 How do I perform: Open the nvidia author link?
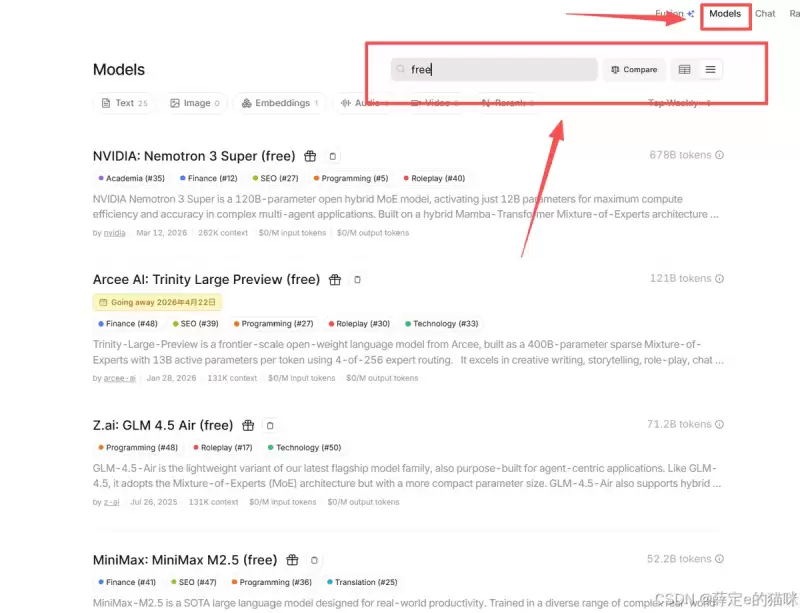click(x=114, y=233)
